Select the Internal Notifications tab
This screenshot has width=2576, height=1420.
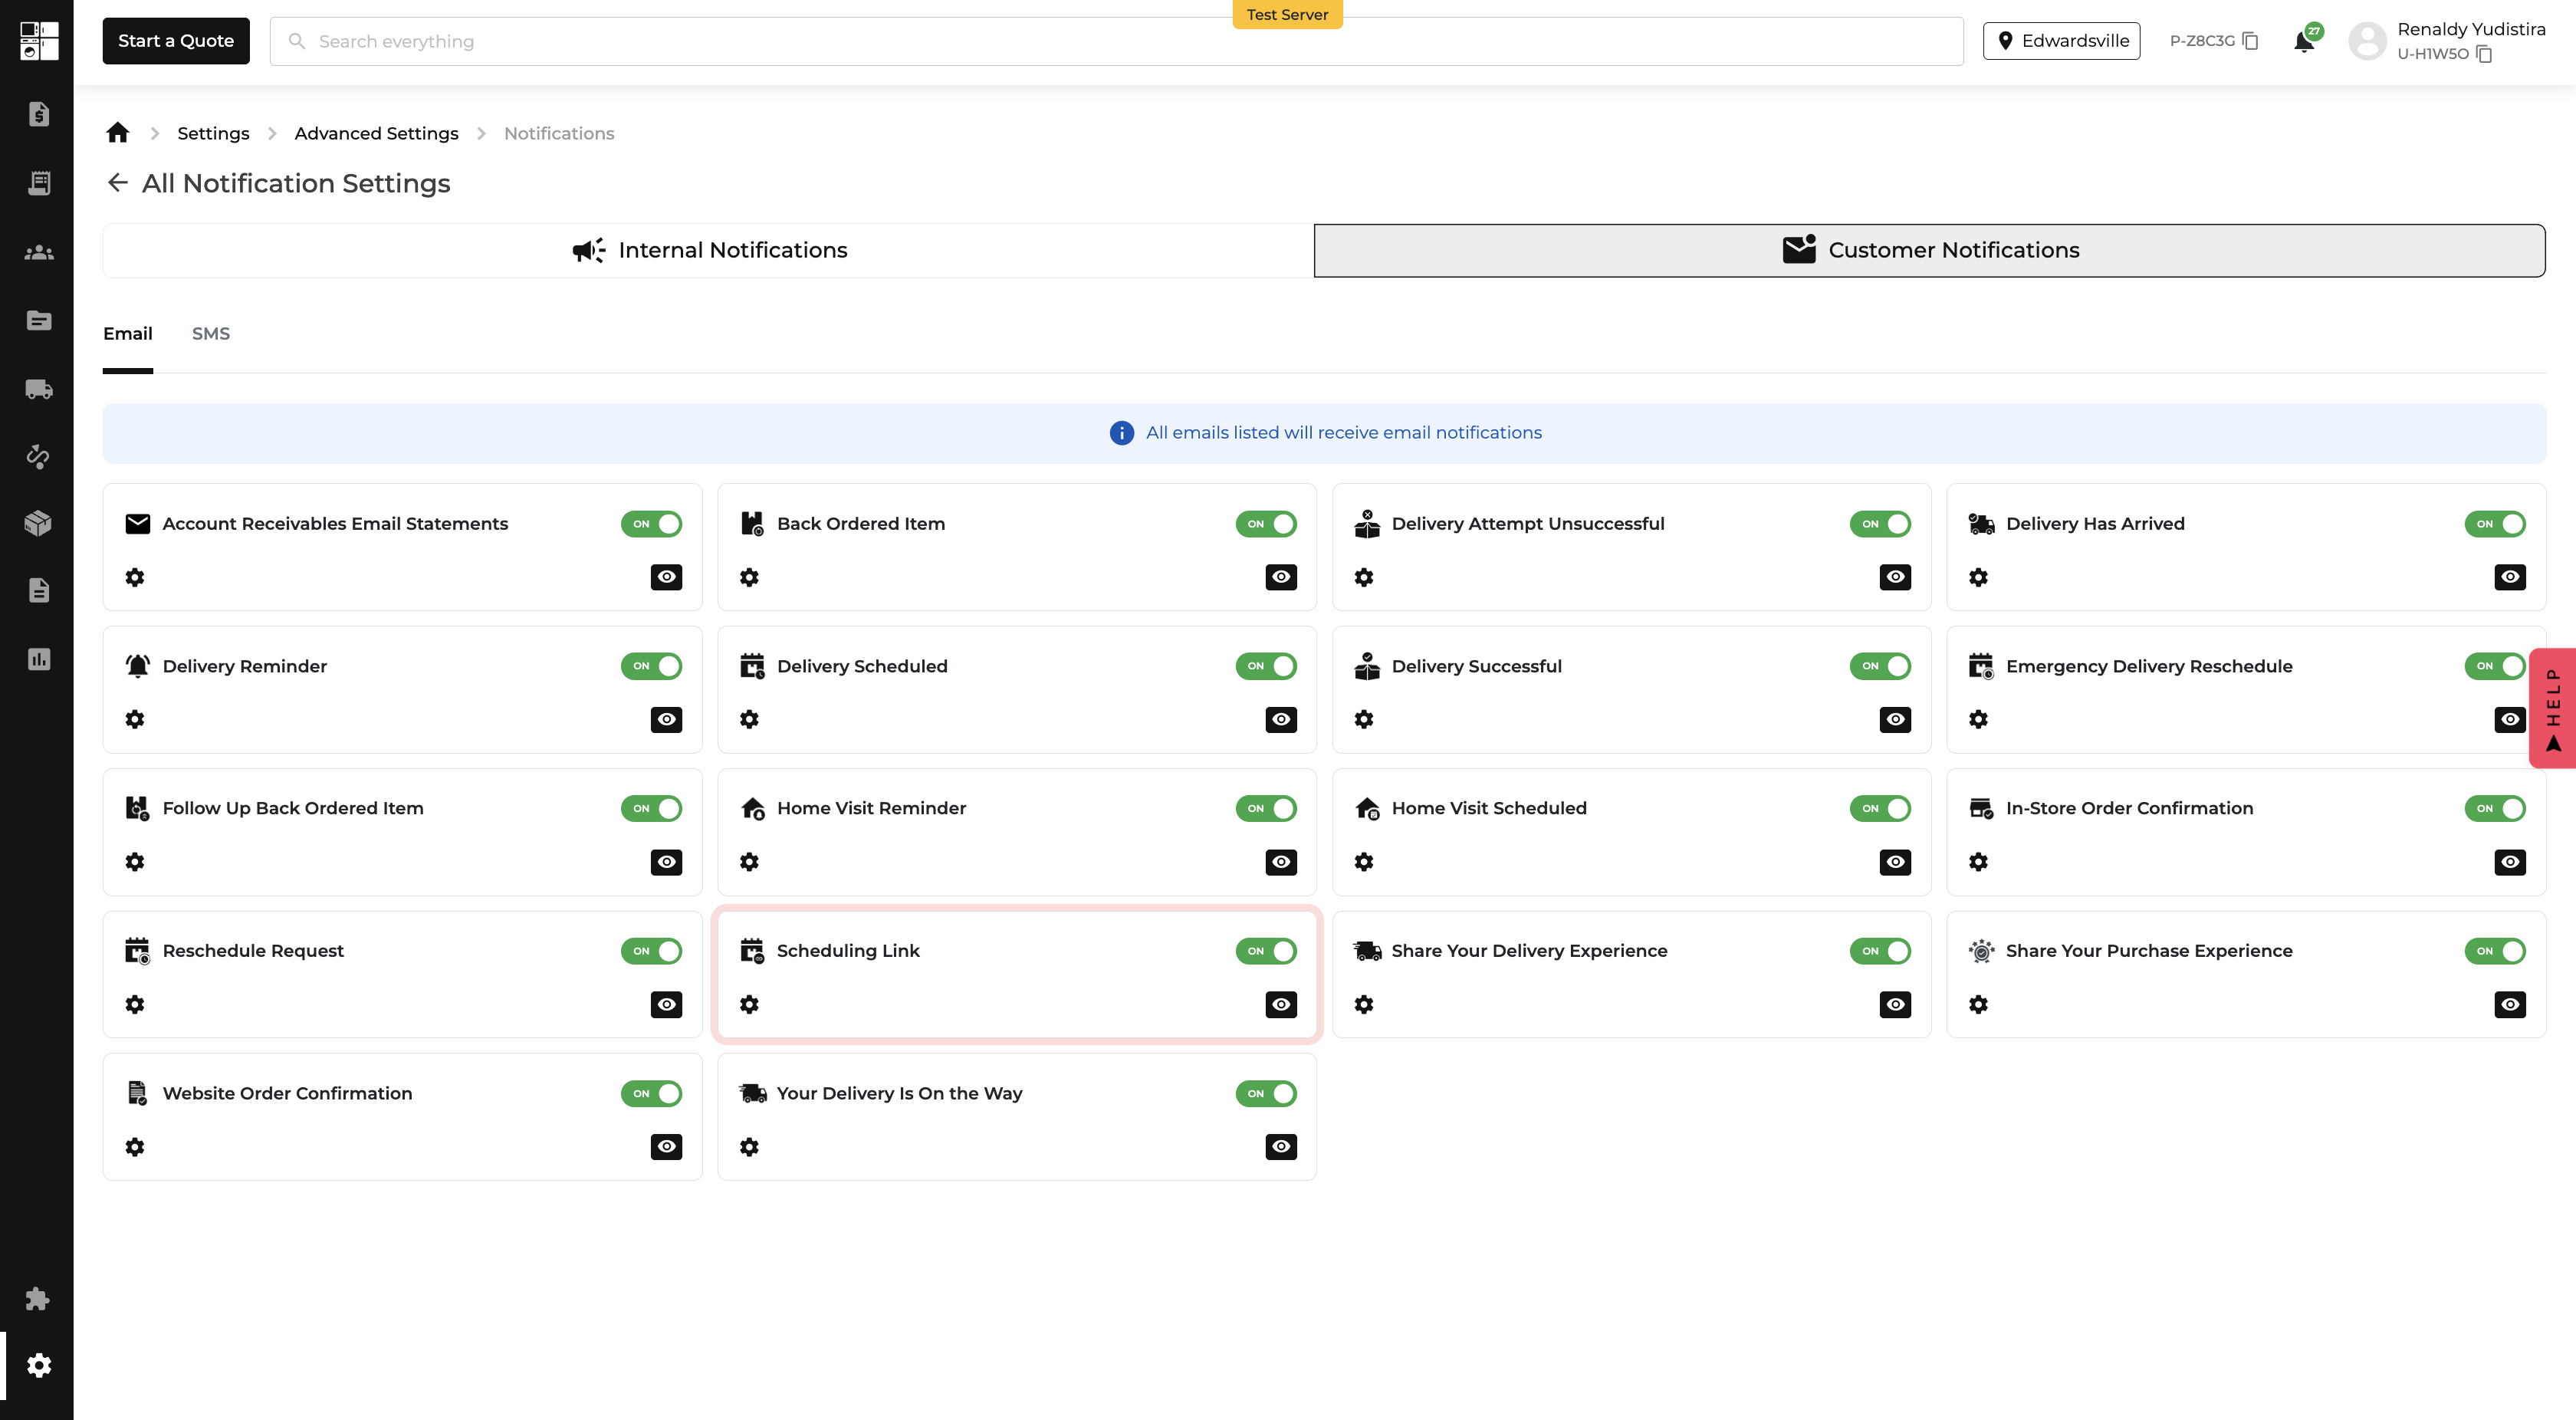(709, 250)
